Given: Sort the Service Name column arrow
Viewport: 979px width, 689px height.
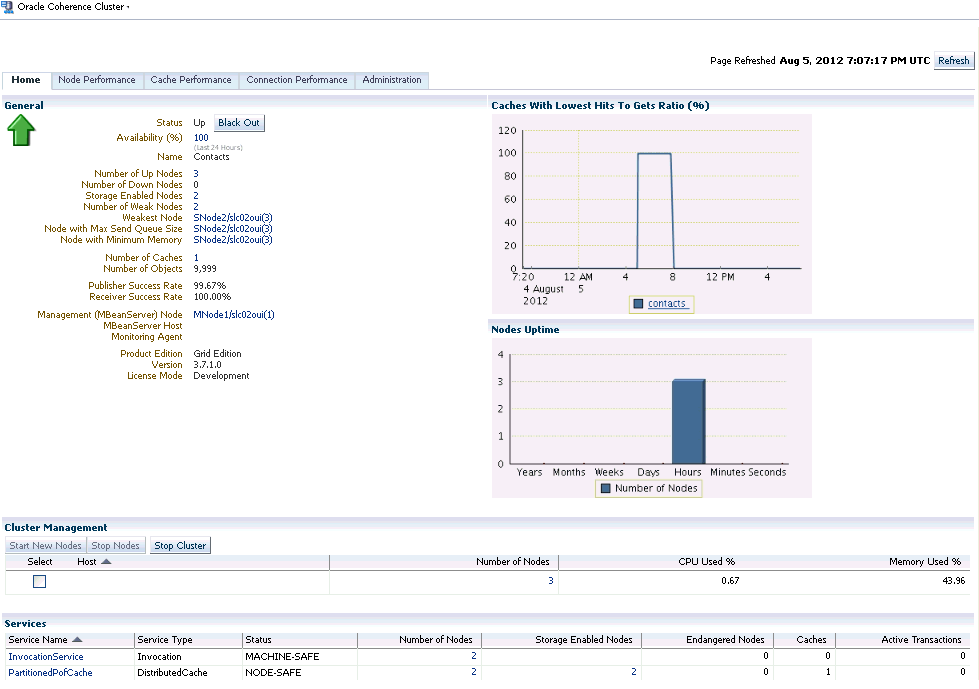Looking at the screenshot, I should 77,640.
